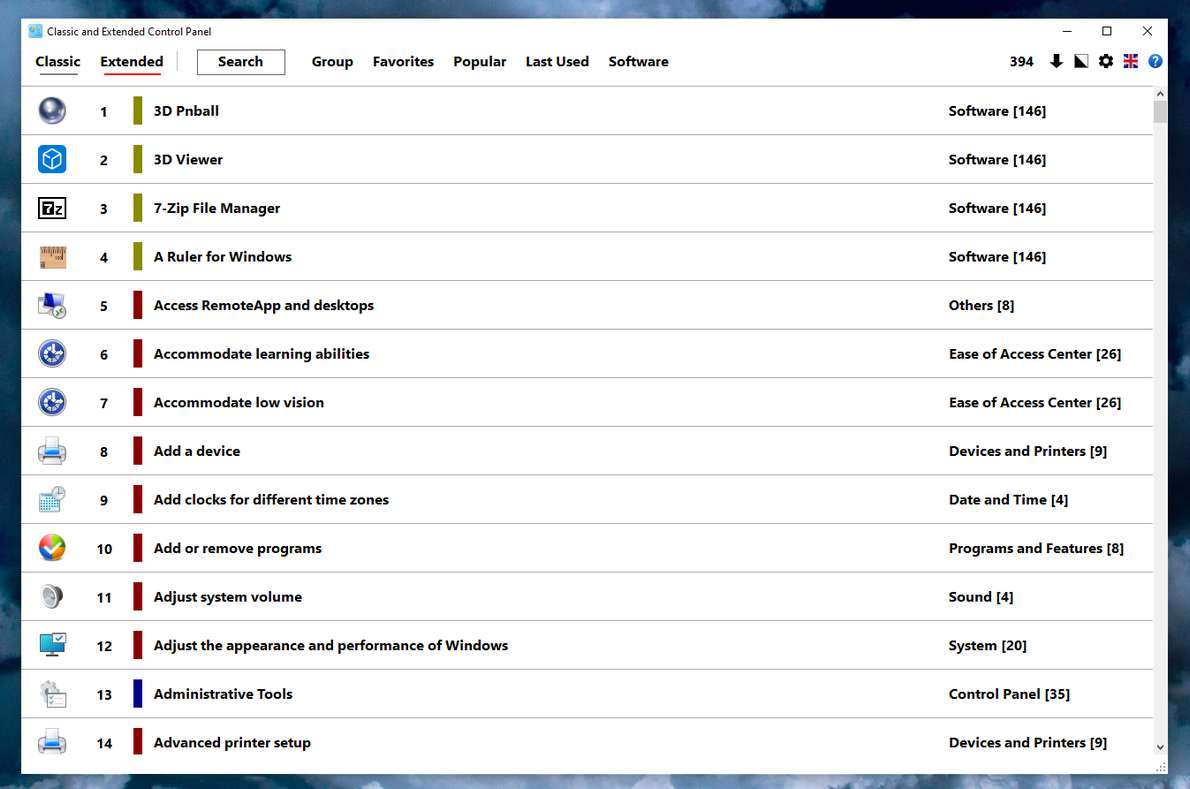This screenshot has width=1190, height=789.
Task: Open the Group view
Action: (332, 61)
